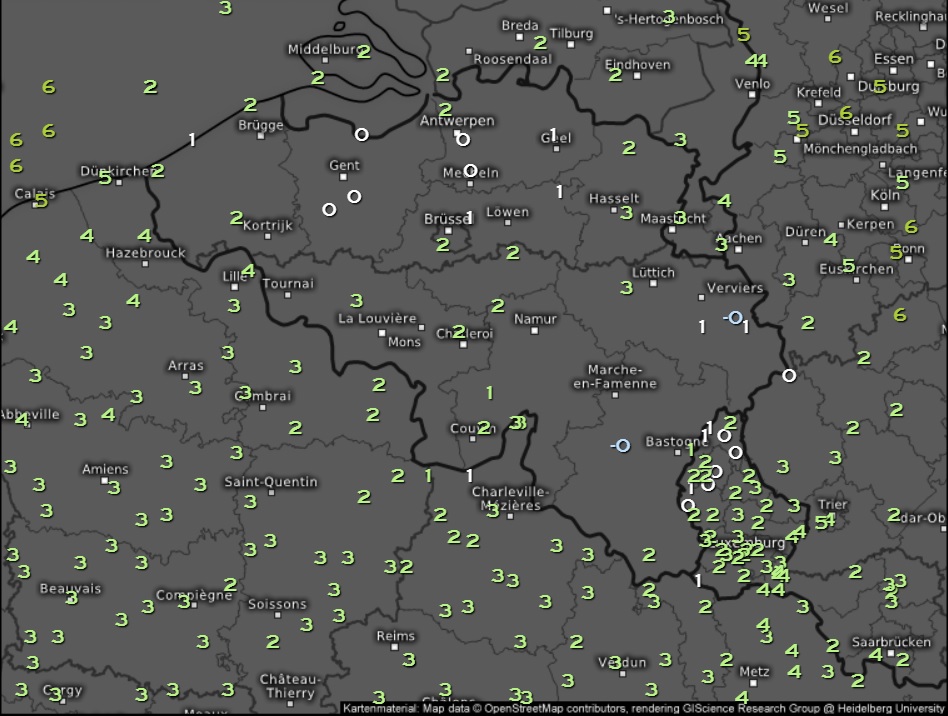Select the white 1 value west of Brügge

click(193, 139)
